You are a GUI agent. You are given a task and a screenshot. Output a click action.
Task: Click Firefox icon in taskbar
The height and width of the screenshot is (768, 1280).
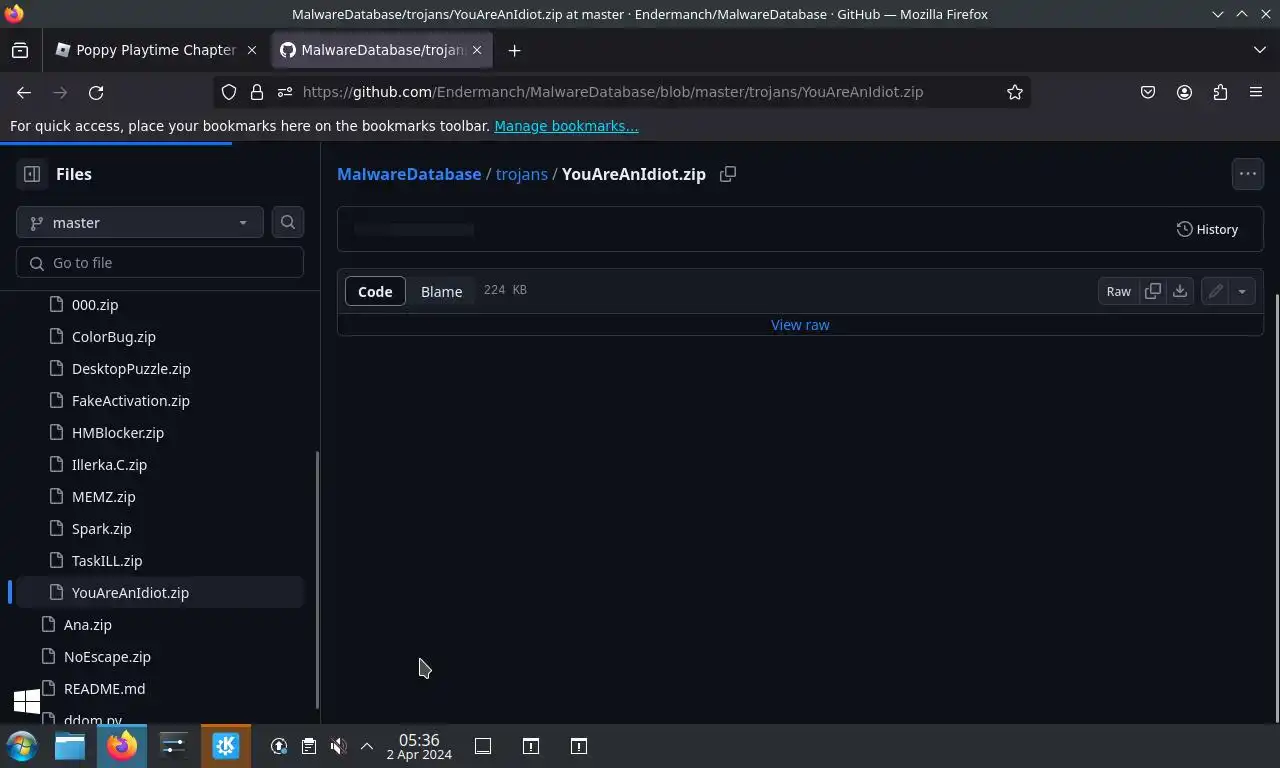[x=122, y=746]
